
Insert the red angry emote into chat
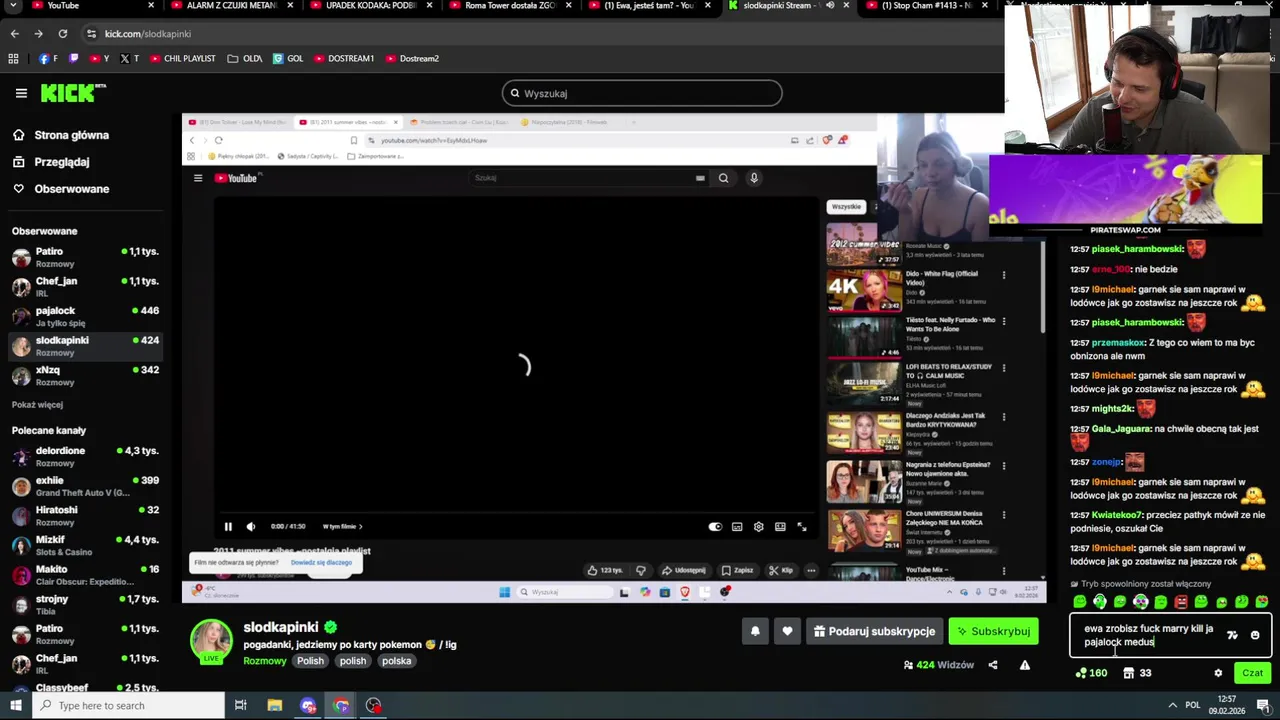1181,602
